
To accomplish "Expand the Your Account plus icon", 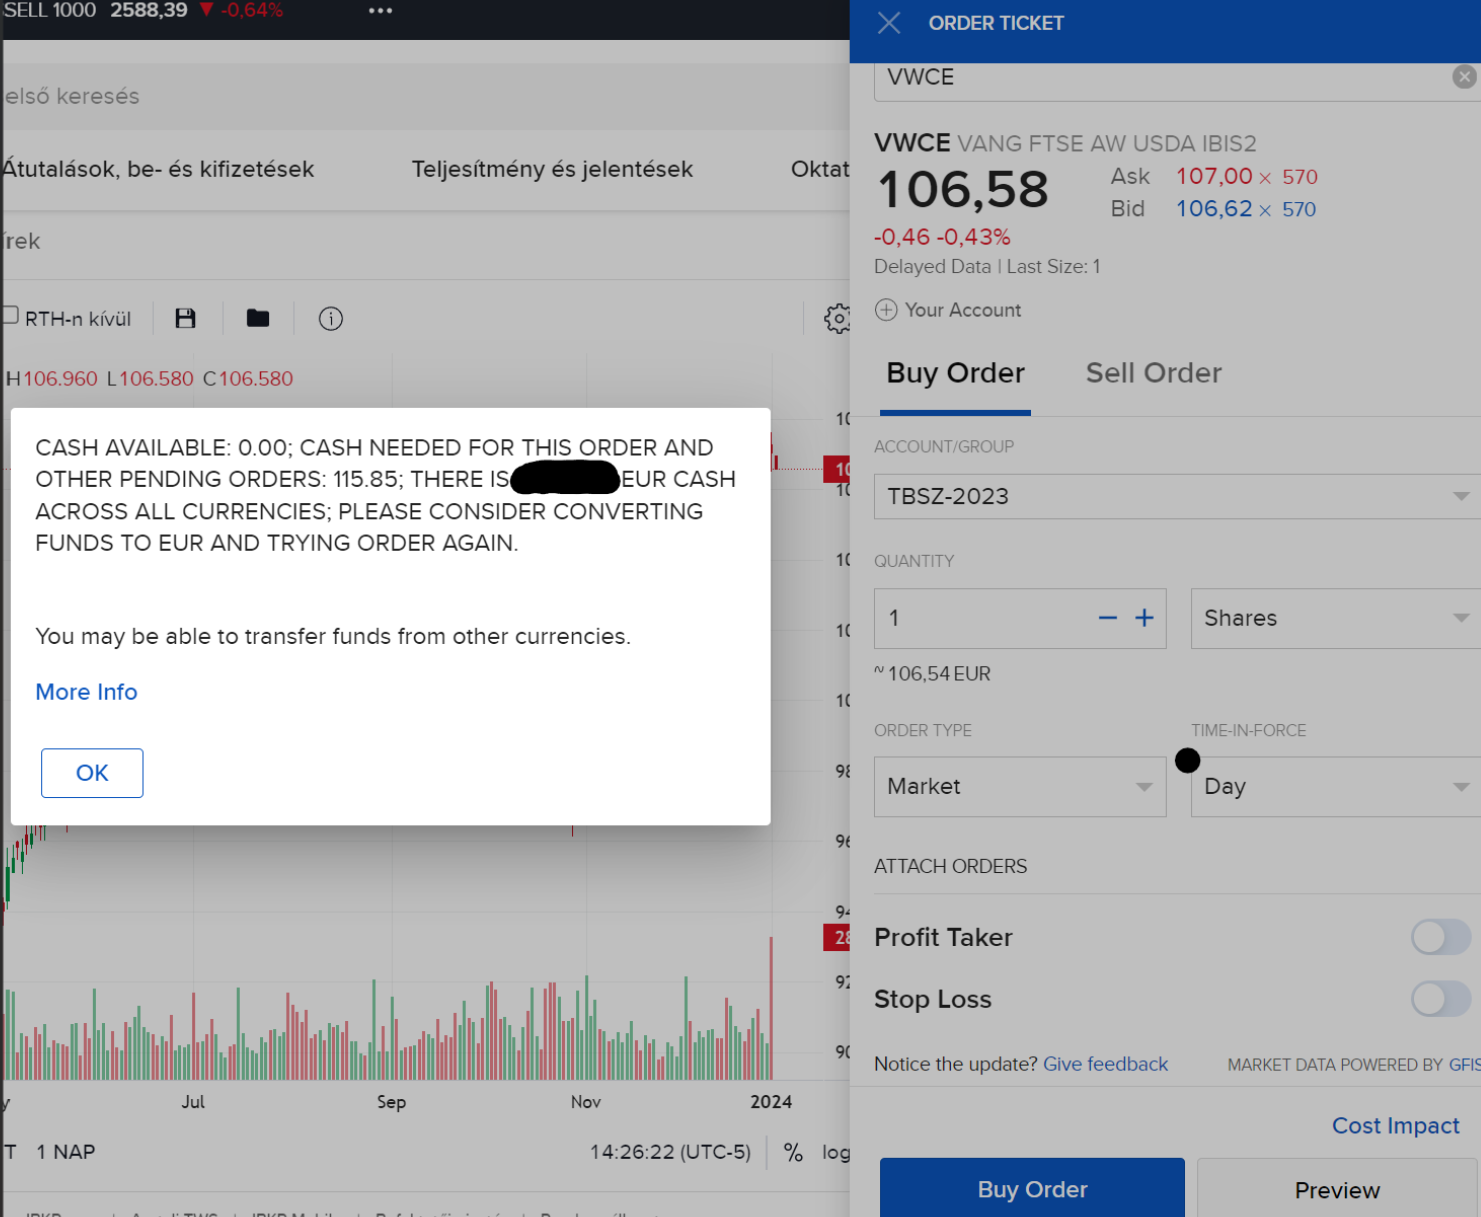I will pyautogui.click(x=886, y=310).
